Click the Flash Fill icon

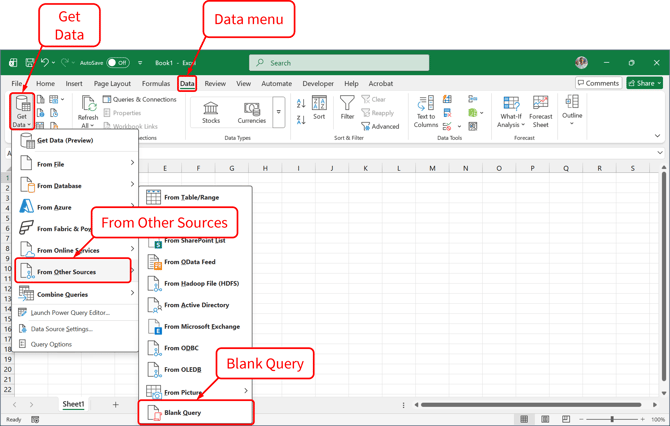click(x=447, y=100)
